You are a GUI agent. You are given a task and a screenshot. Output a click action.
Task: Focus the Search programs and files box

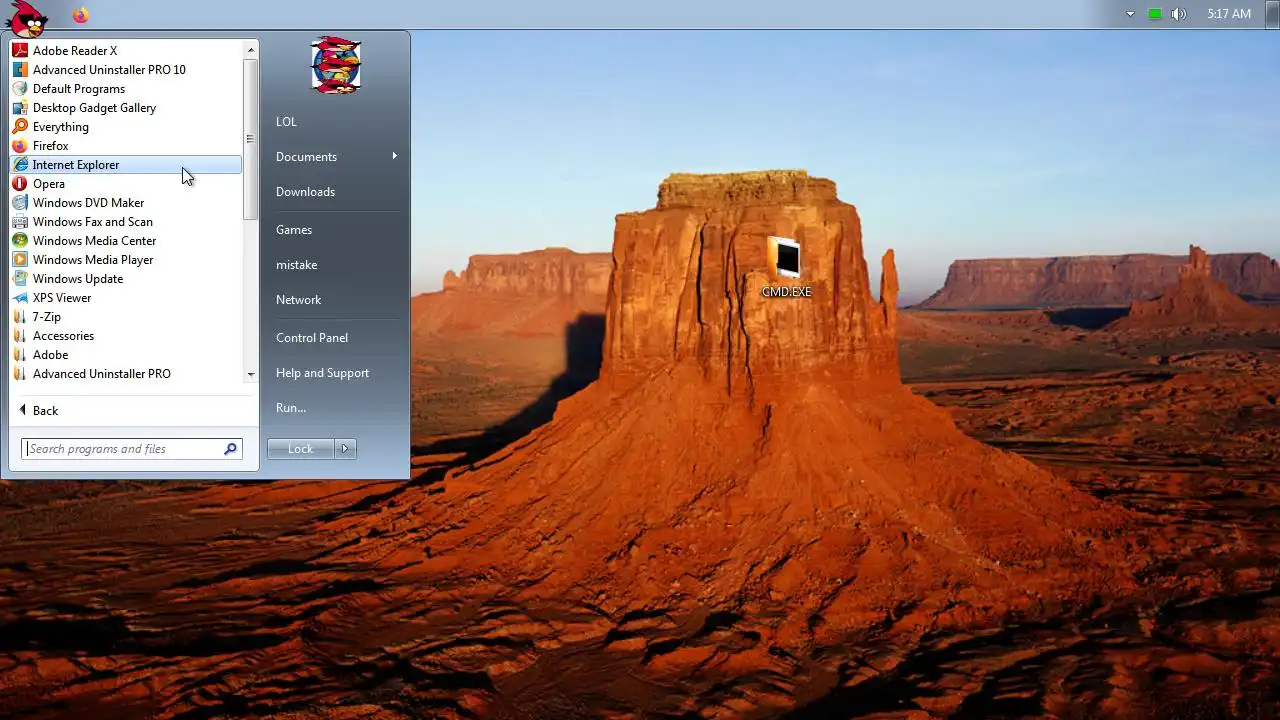pyautogui.click(x=132, y=449)
